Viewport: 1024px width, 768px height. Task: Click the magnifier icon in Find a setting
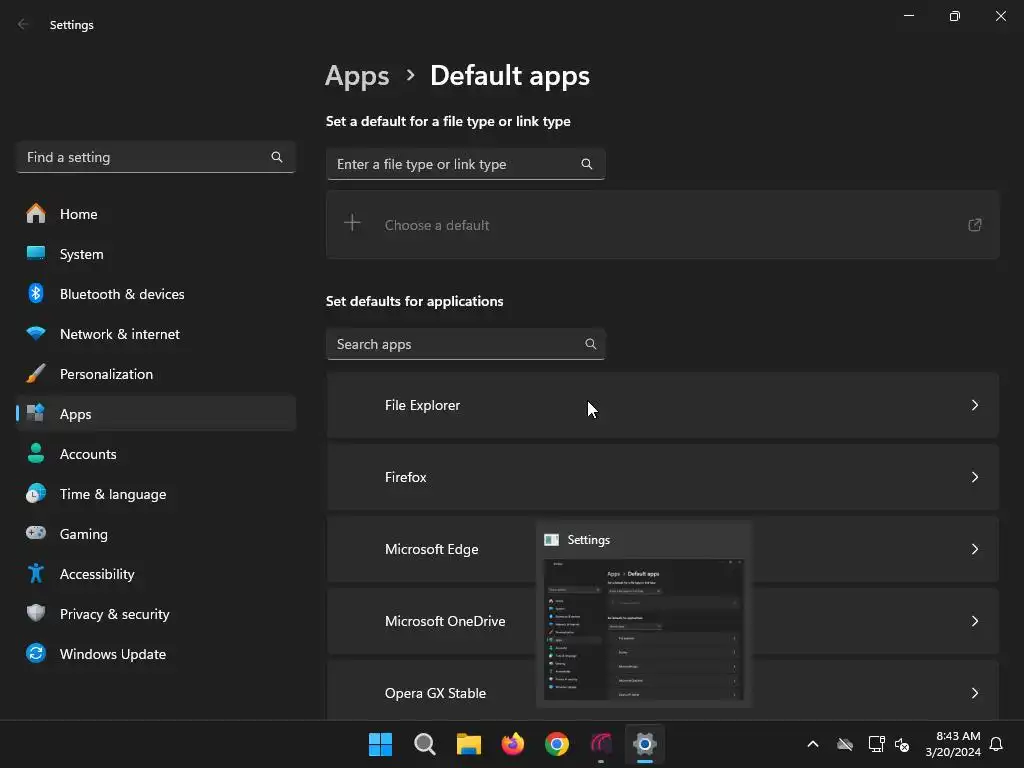[x=277, y=157]
